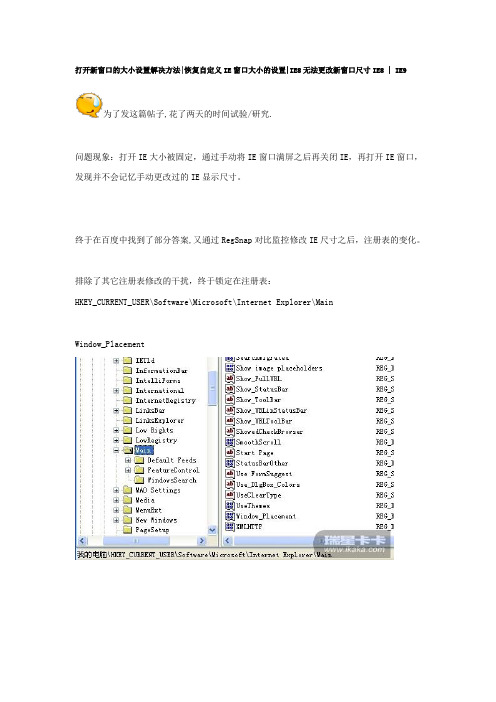
Task: Click the IETld folder icon
Action: 128,360
